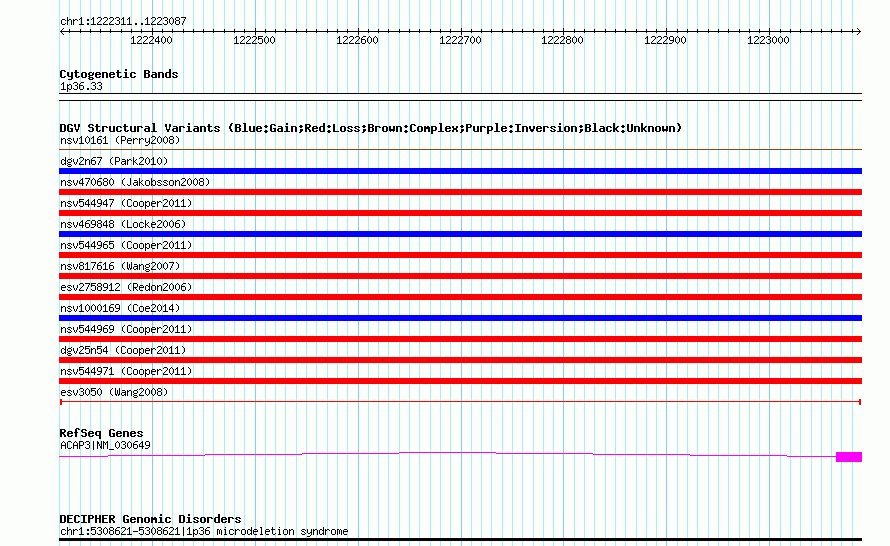This screenshot has width=890, height=546.
Task: Click the red loss bar under esv2758912
Action: pyautogui.click(x=460, y=297)
